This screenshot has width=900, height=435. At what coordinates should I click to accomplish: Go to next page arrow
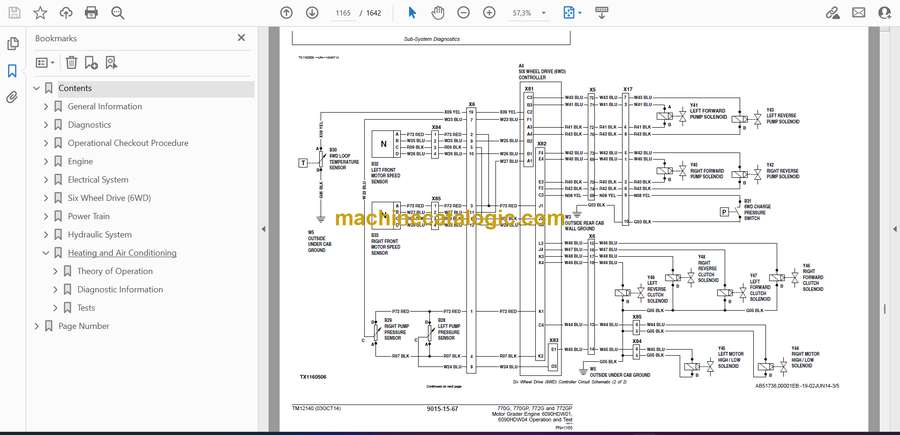pos(312,13)
